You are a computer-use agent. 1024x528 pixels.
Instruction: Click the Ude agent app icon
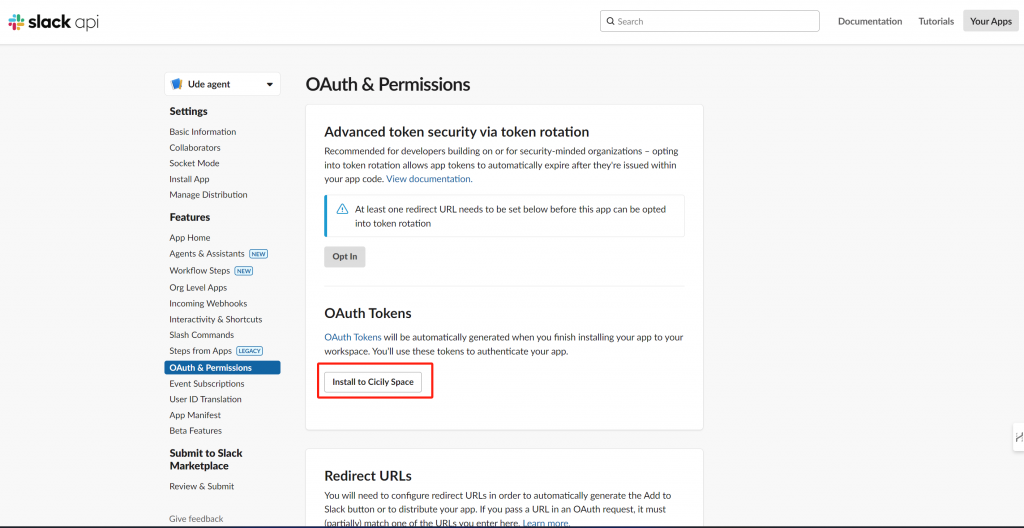[x=176, y=84]
